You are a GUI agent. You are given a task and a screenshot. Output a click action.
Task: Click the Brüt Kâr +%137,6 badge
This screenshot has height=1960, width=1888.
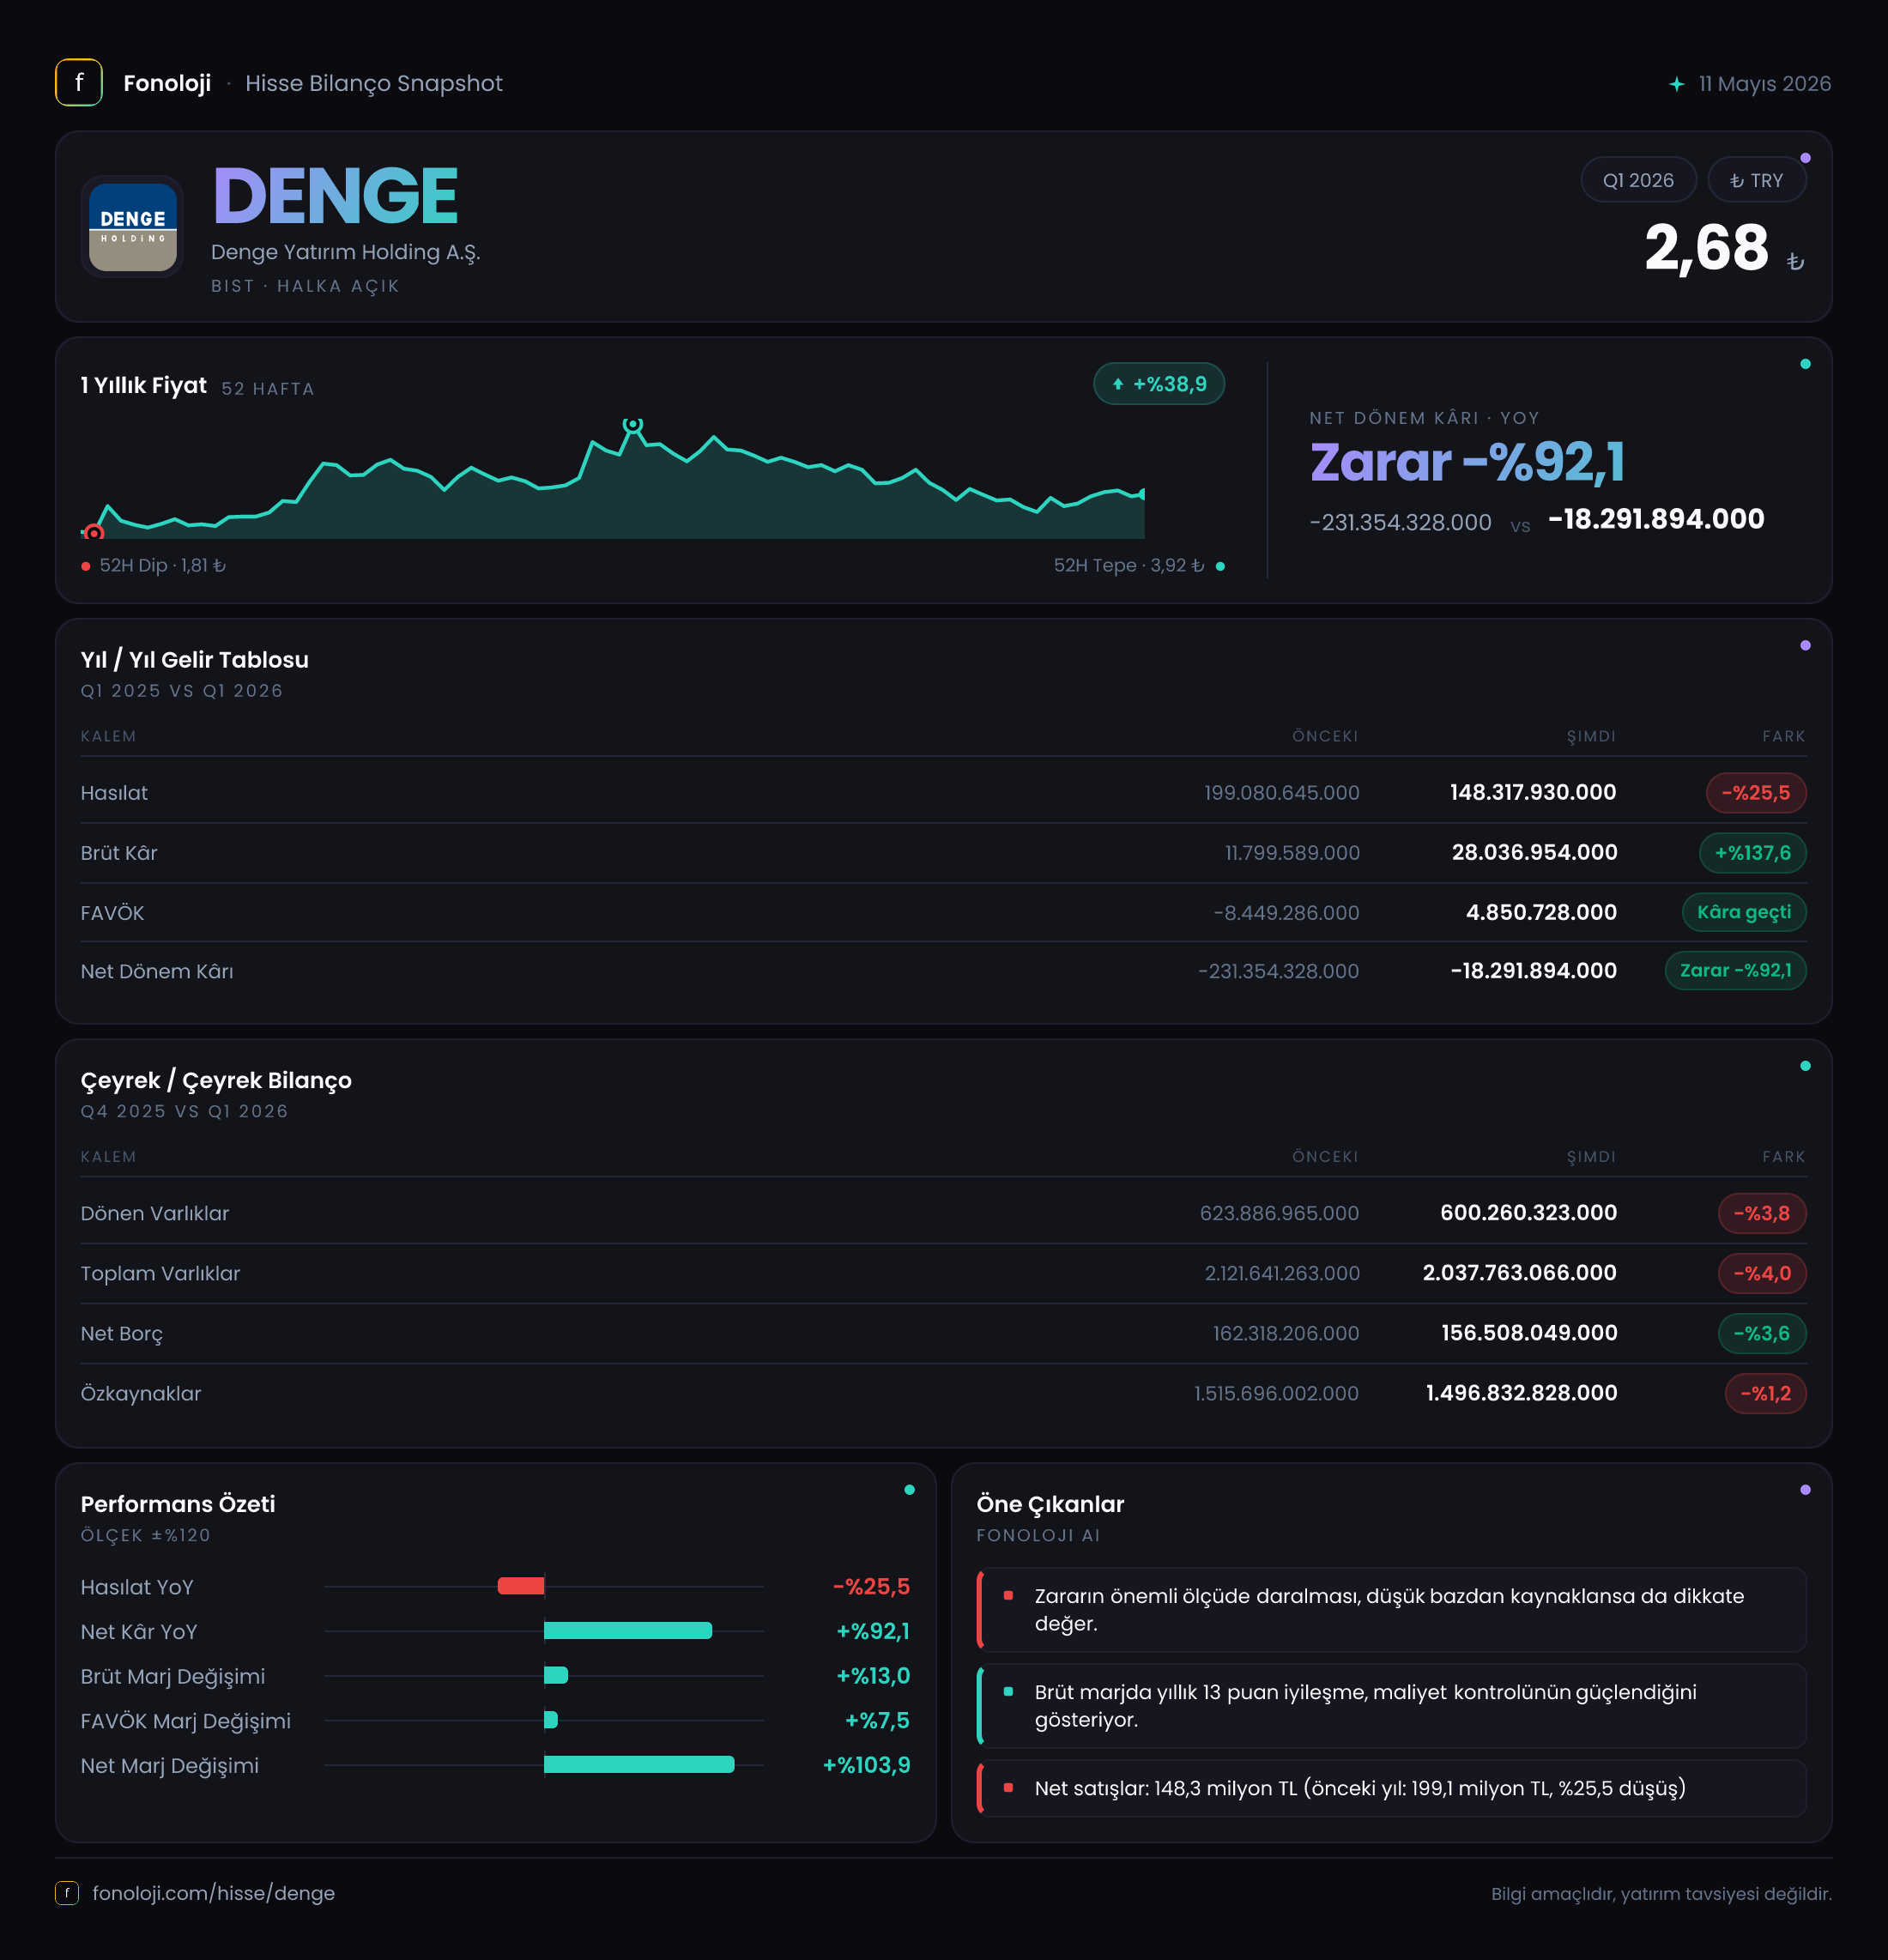1753,853
